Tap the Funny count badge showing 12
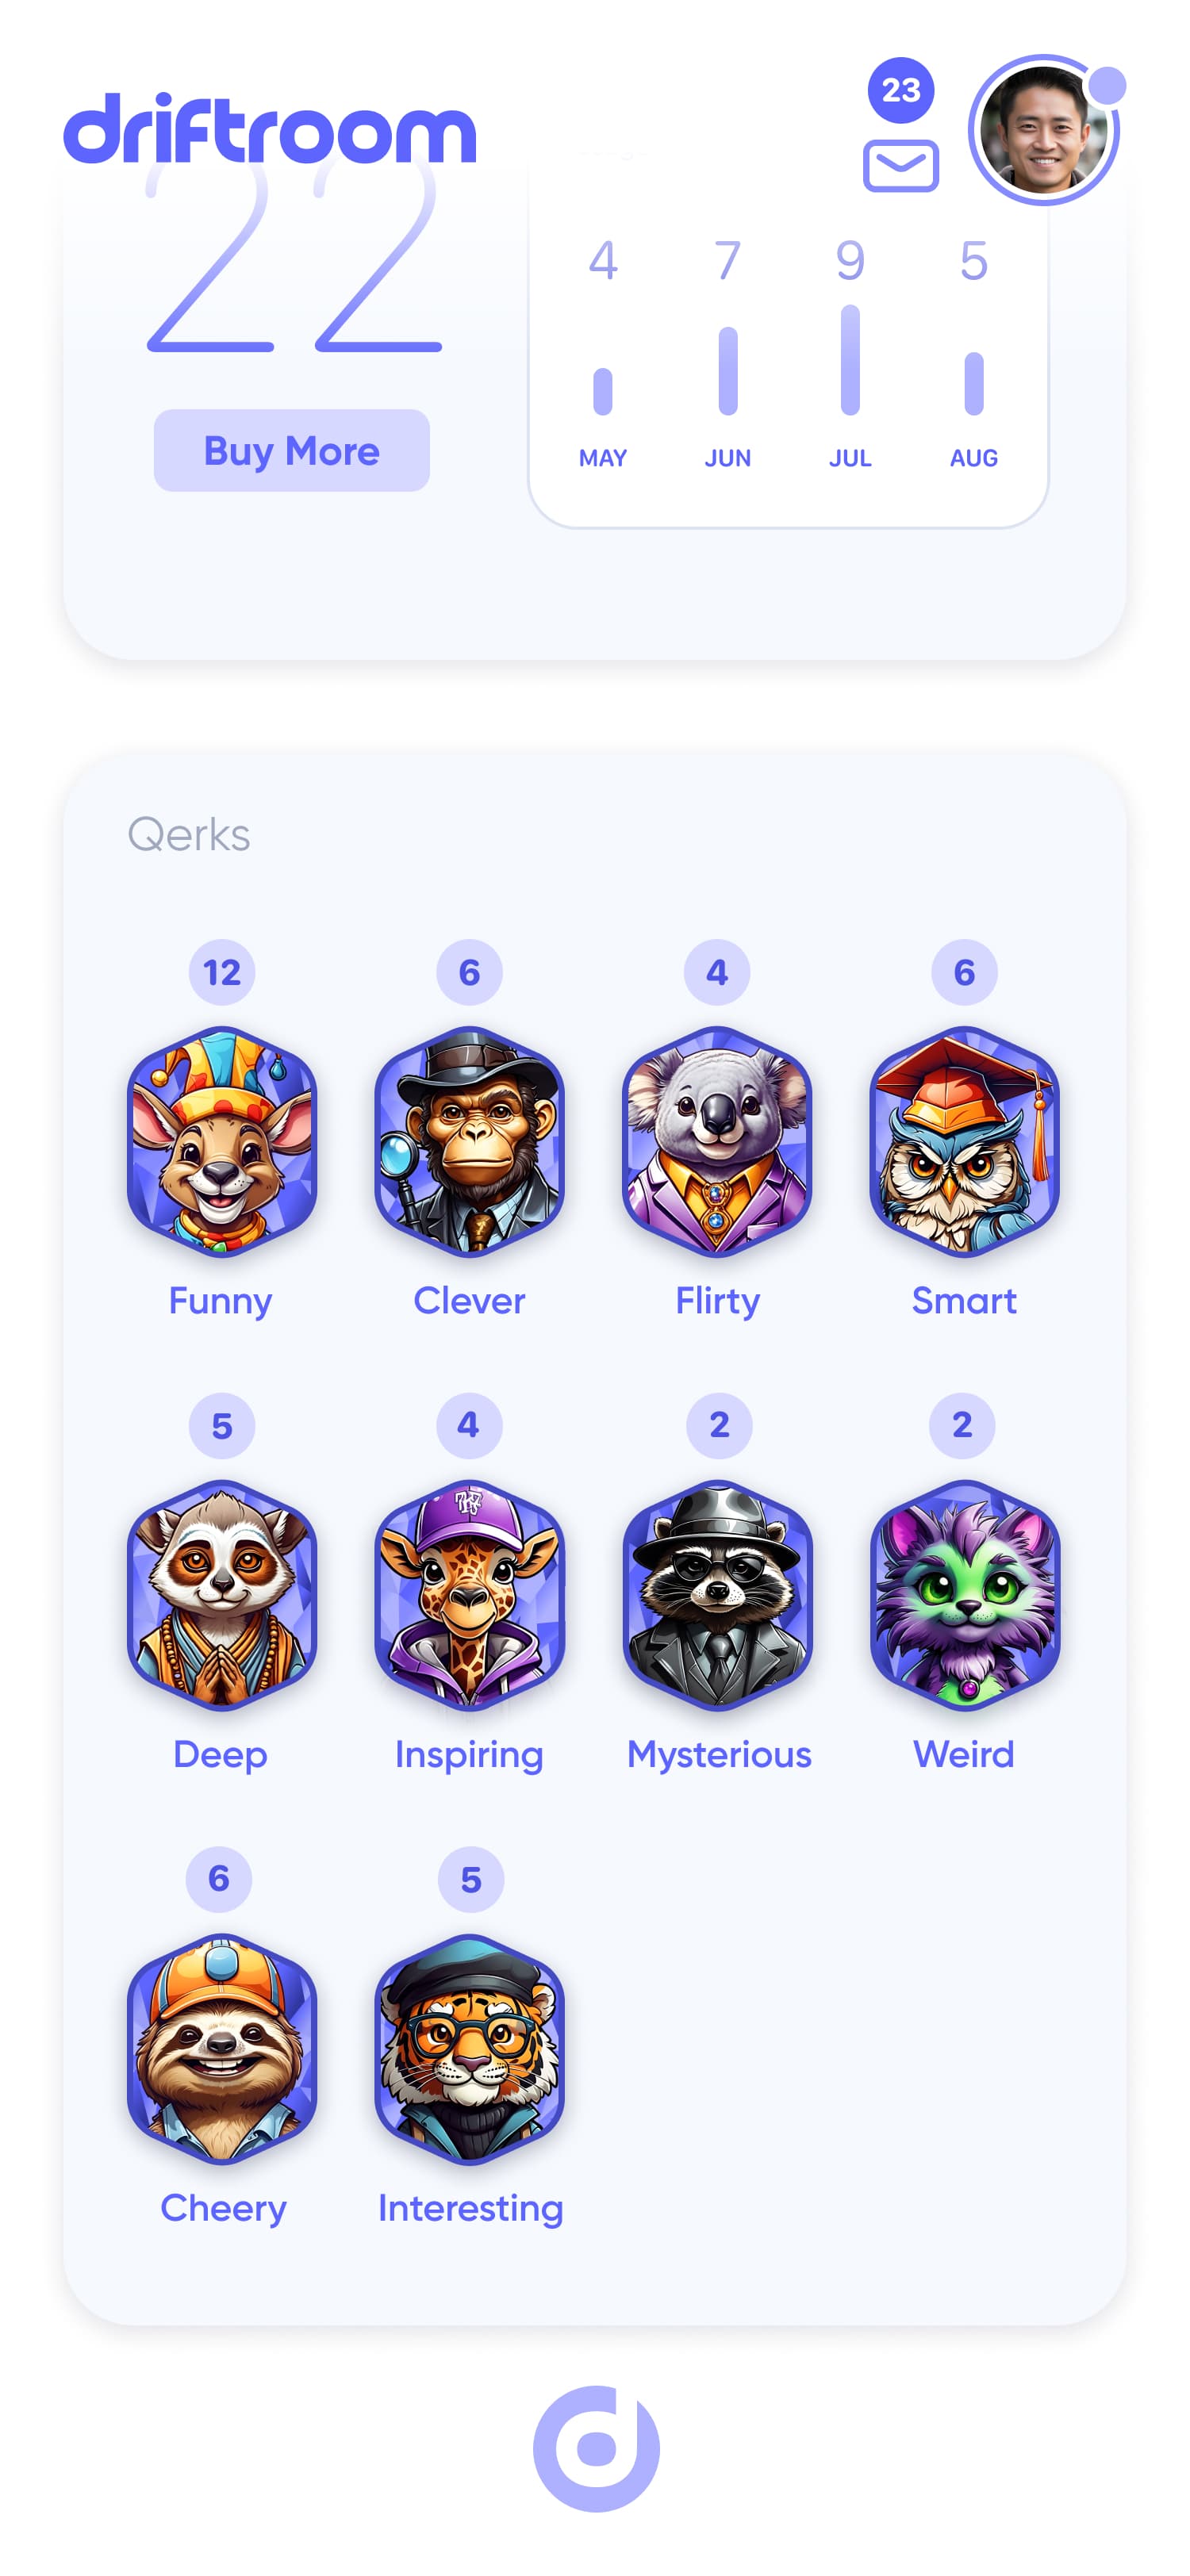 (222, 972)
